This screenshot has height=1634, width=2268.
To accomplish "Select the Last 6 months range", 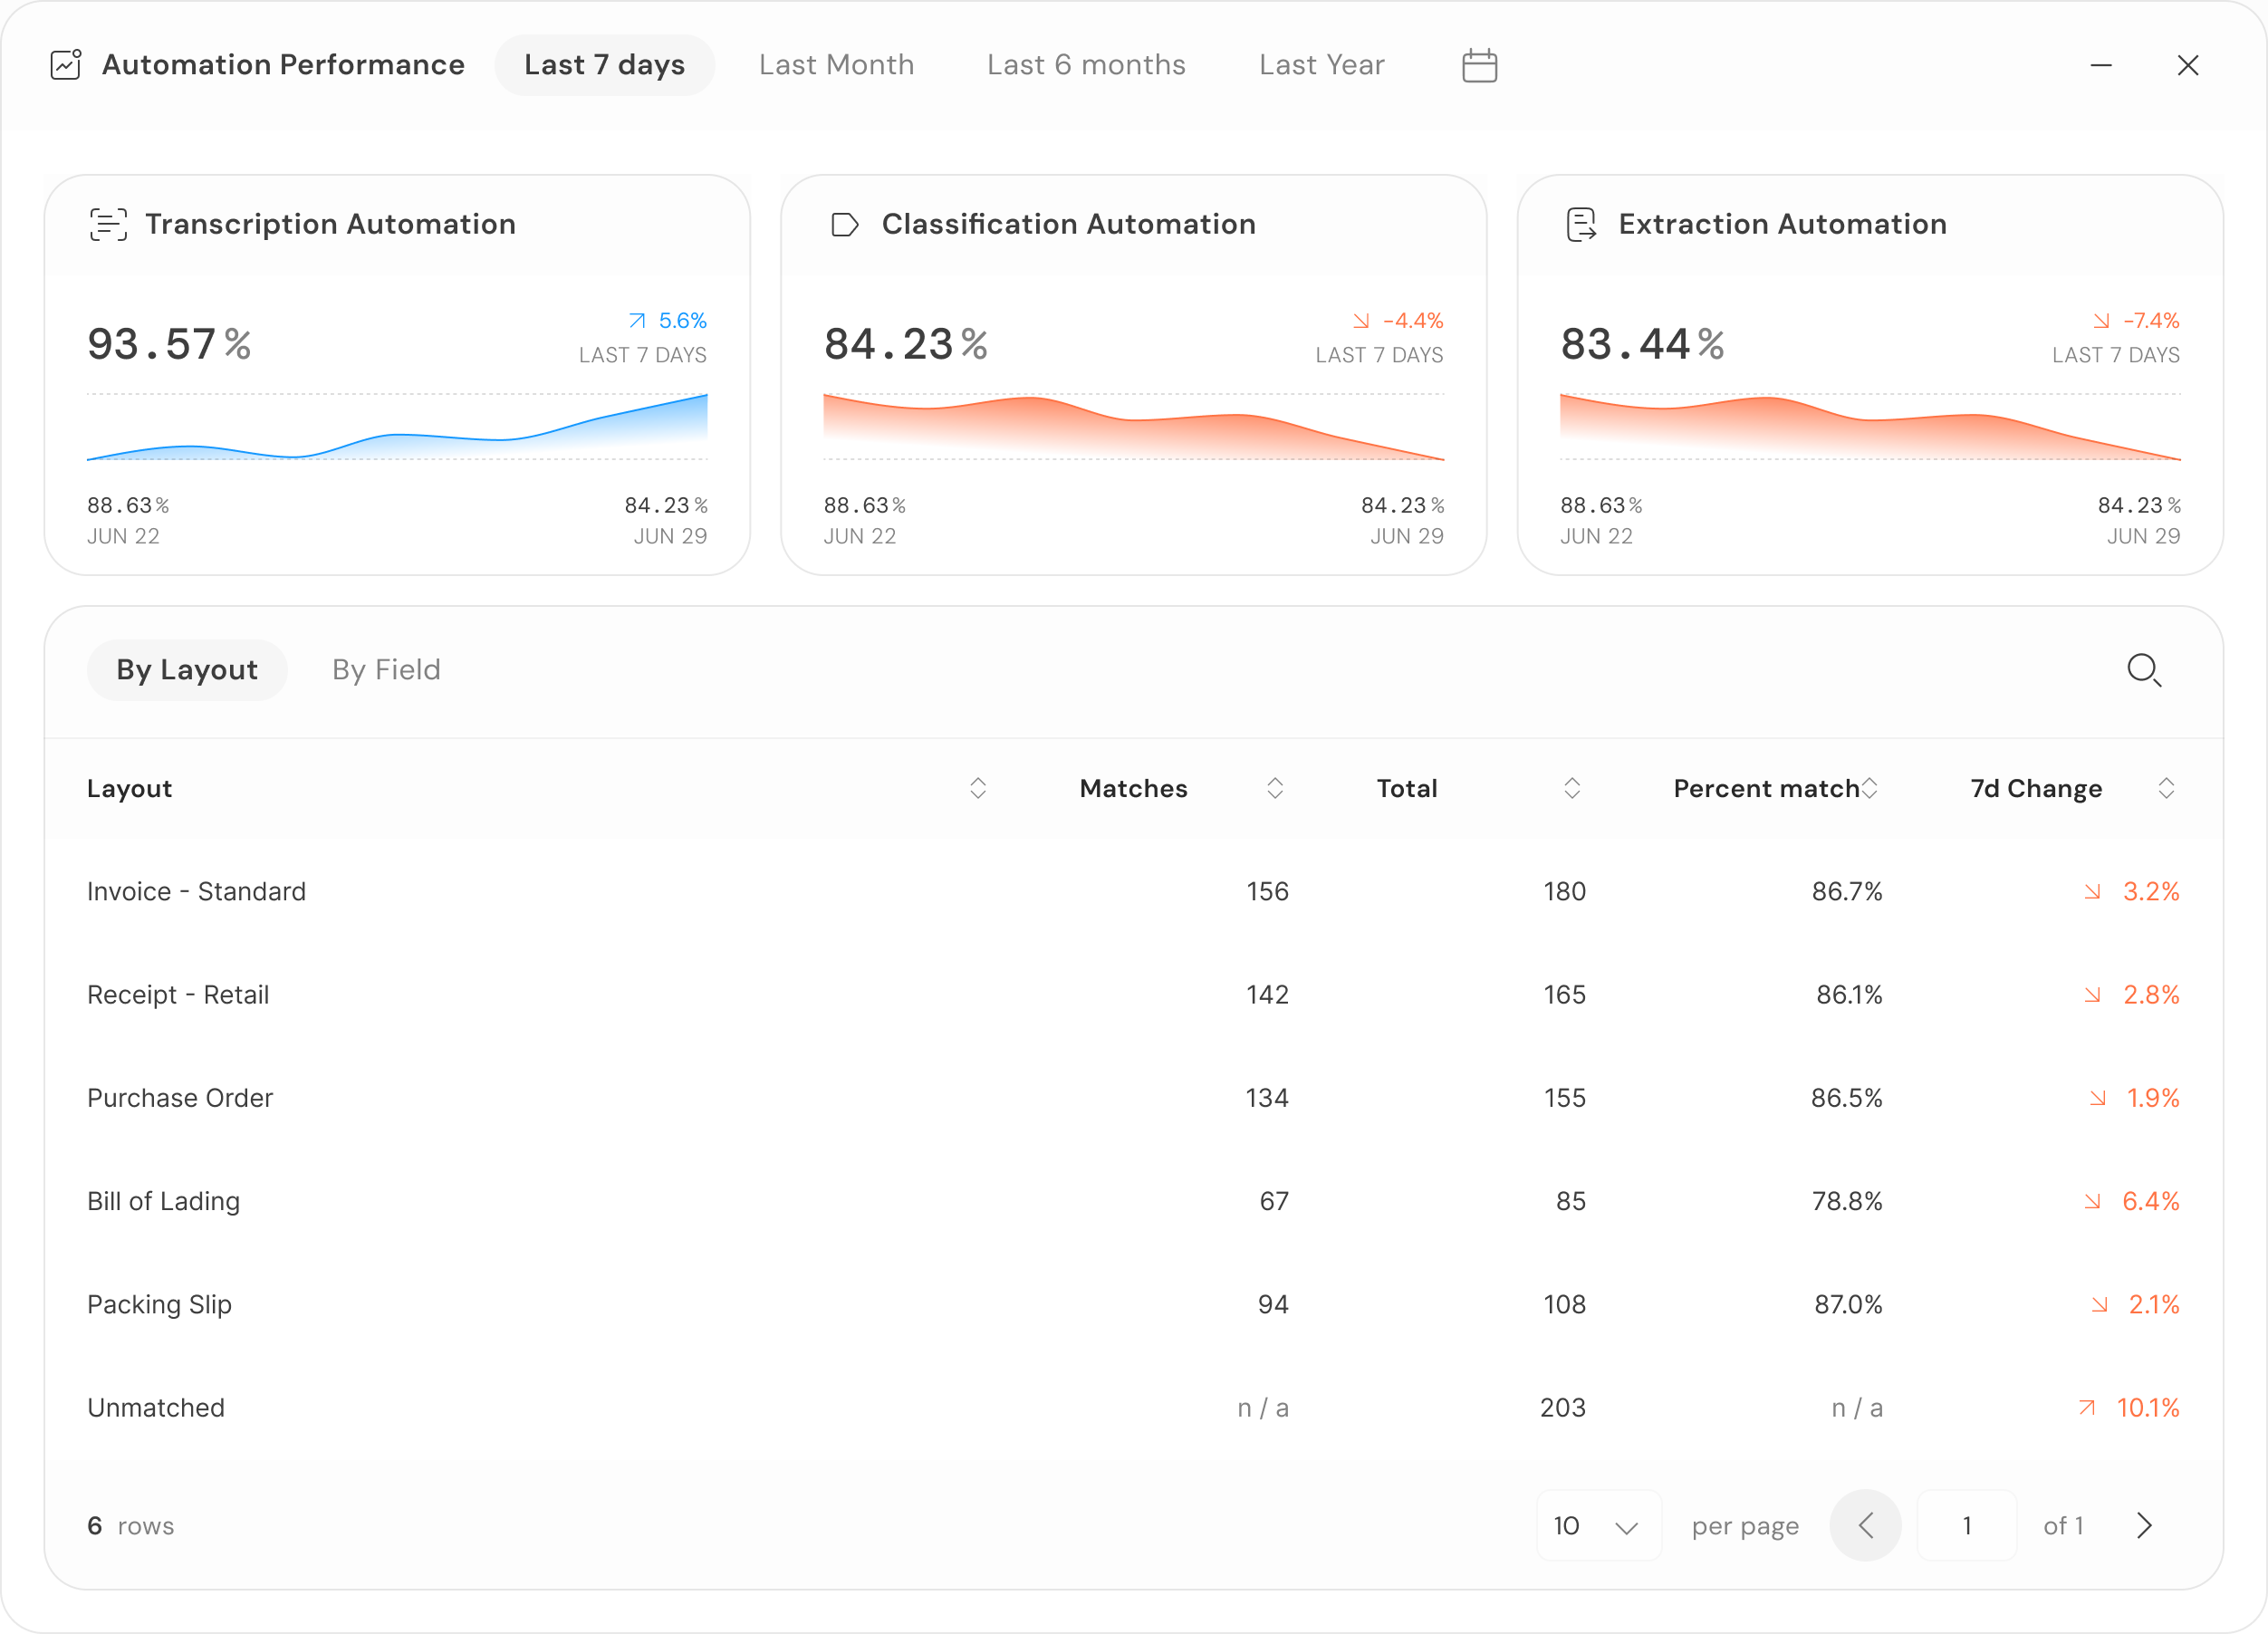I will pyautogui.click(x=1086, y=65).
